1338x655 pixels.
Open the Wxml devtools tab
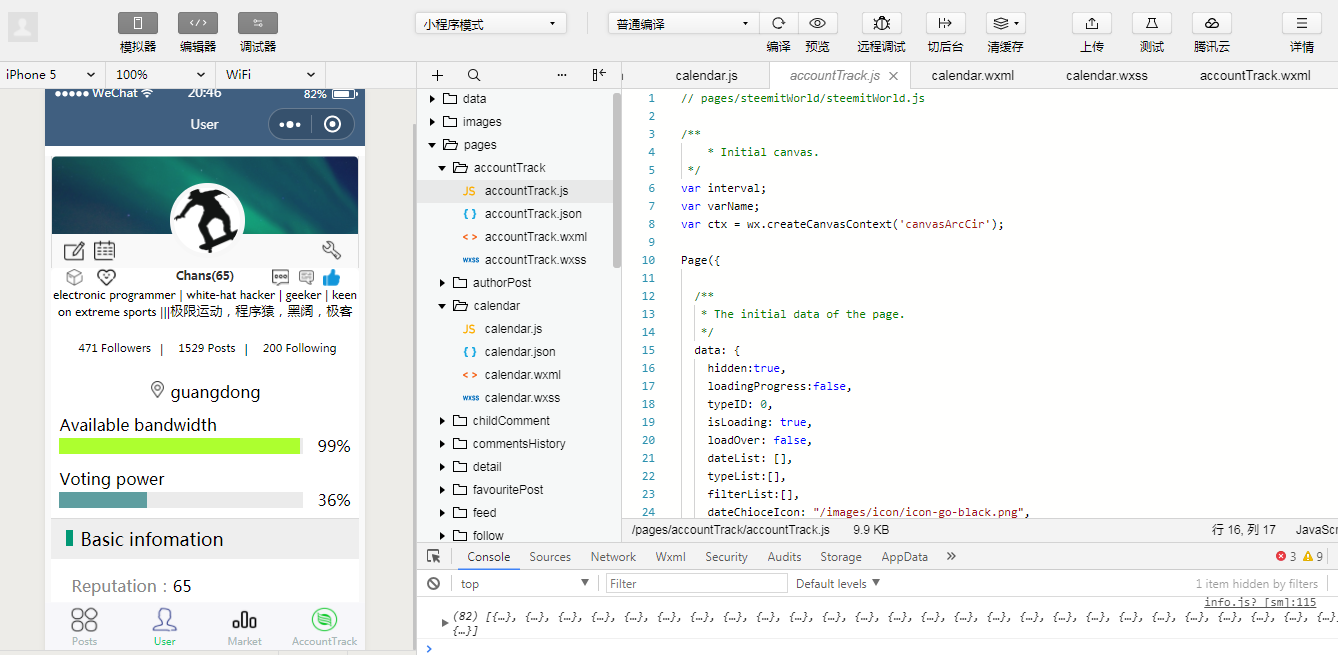671,557
